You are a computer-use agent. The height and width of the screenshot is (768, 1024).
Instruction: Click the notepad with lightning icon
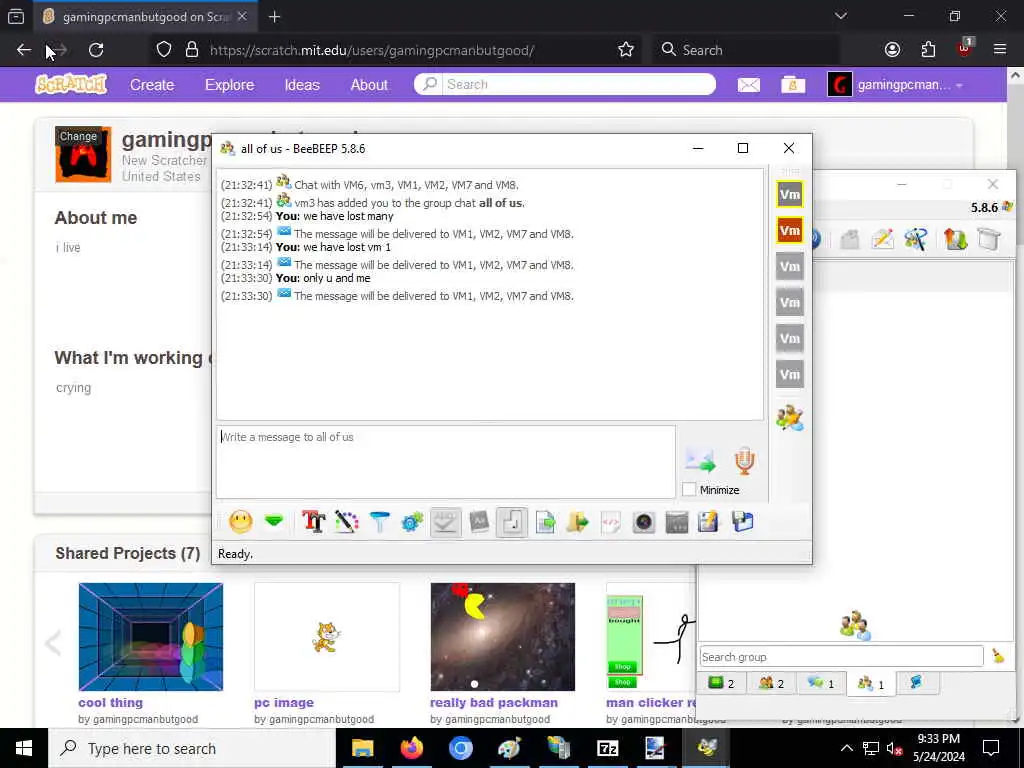coord(708,522)
